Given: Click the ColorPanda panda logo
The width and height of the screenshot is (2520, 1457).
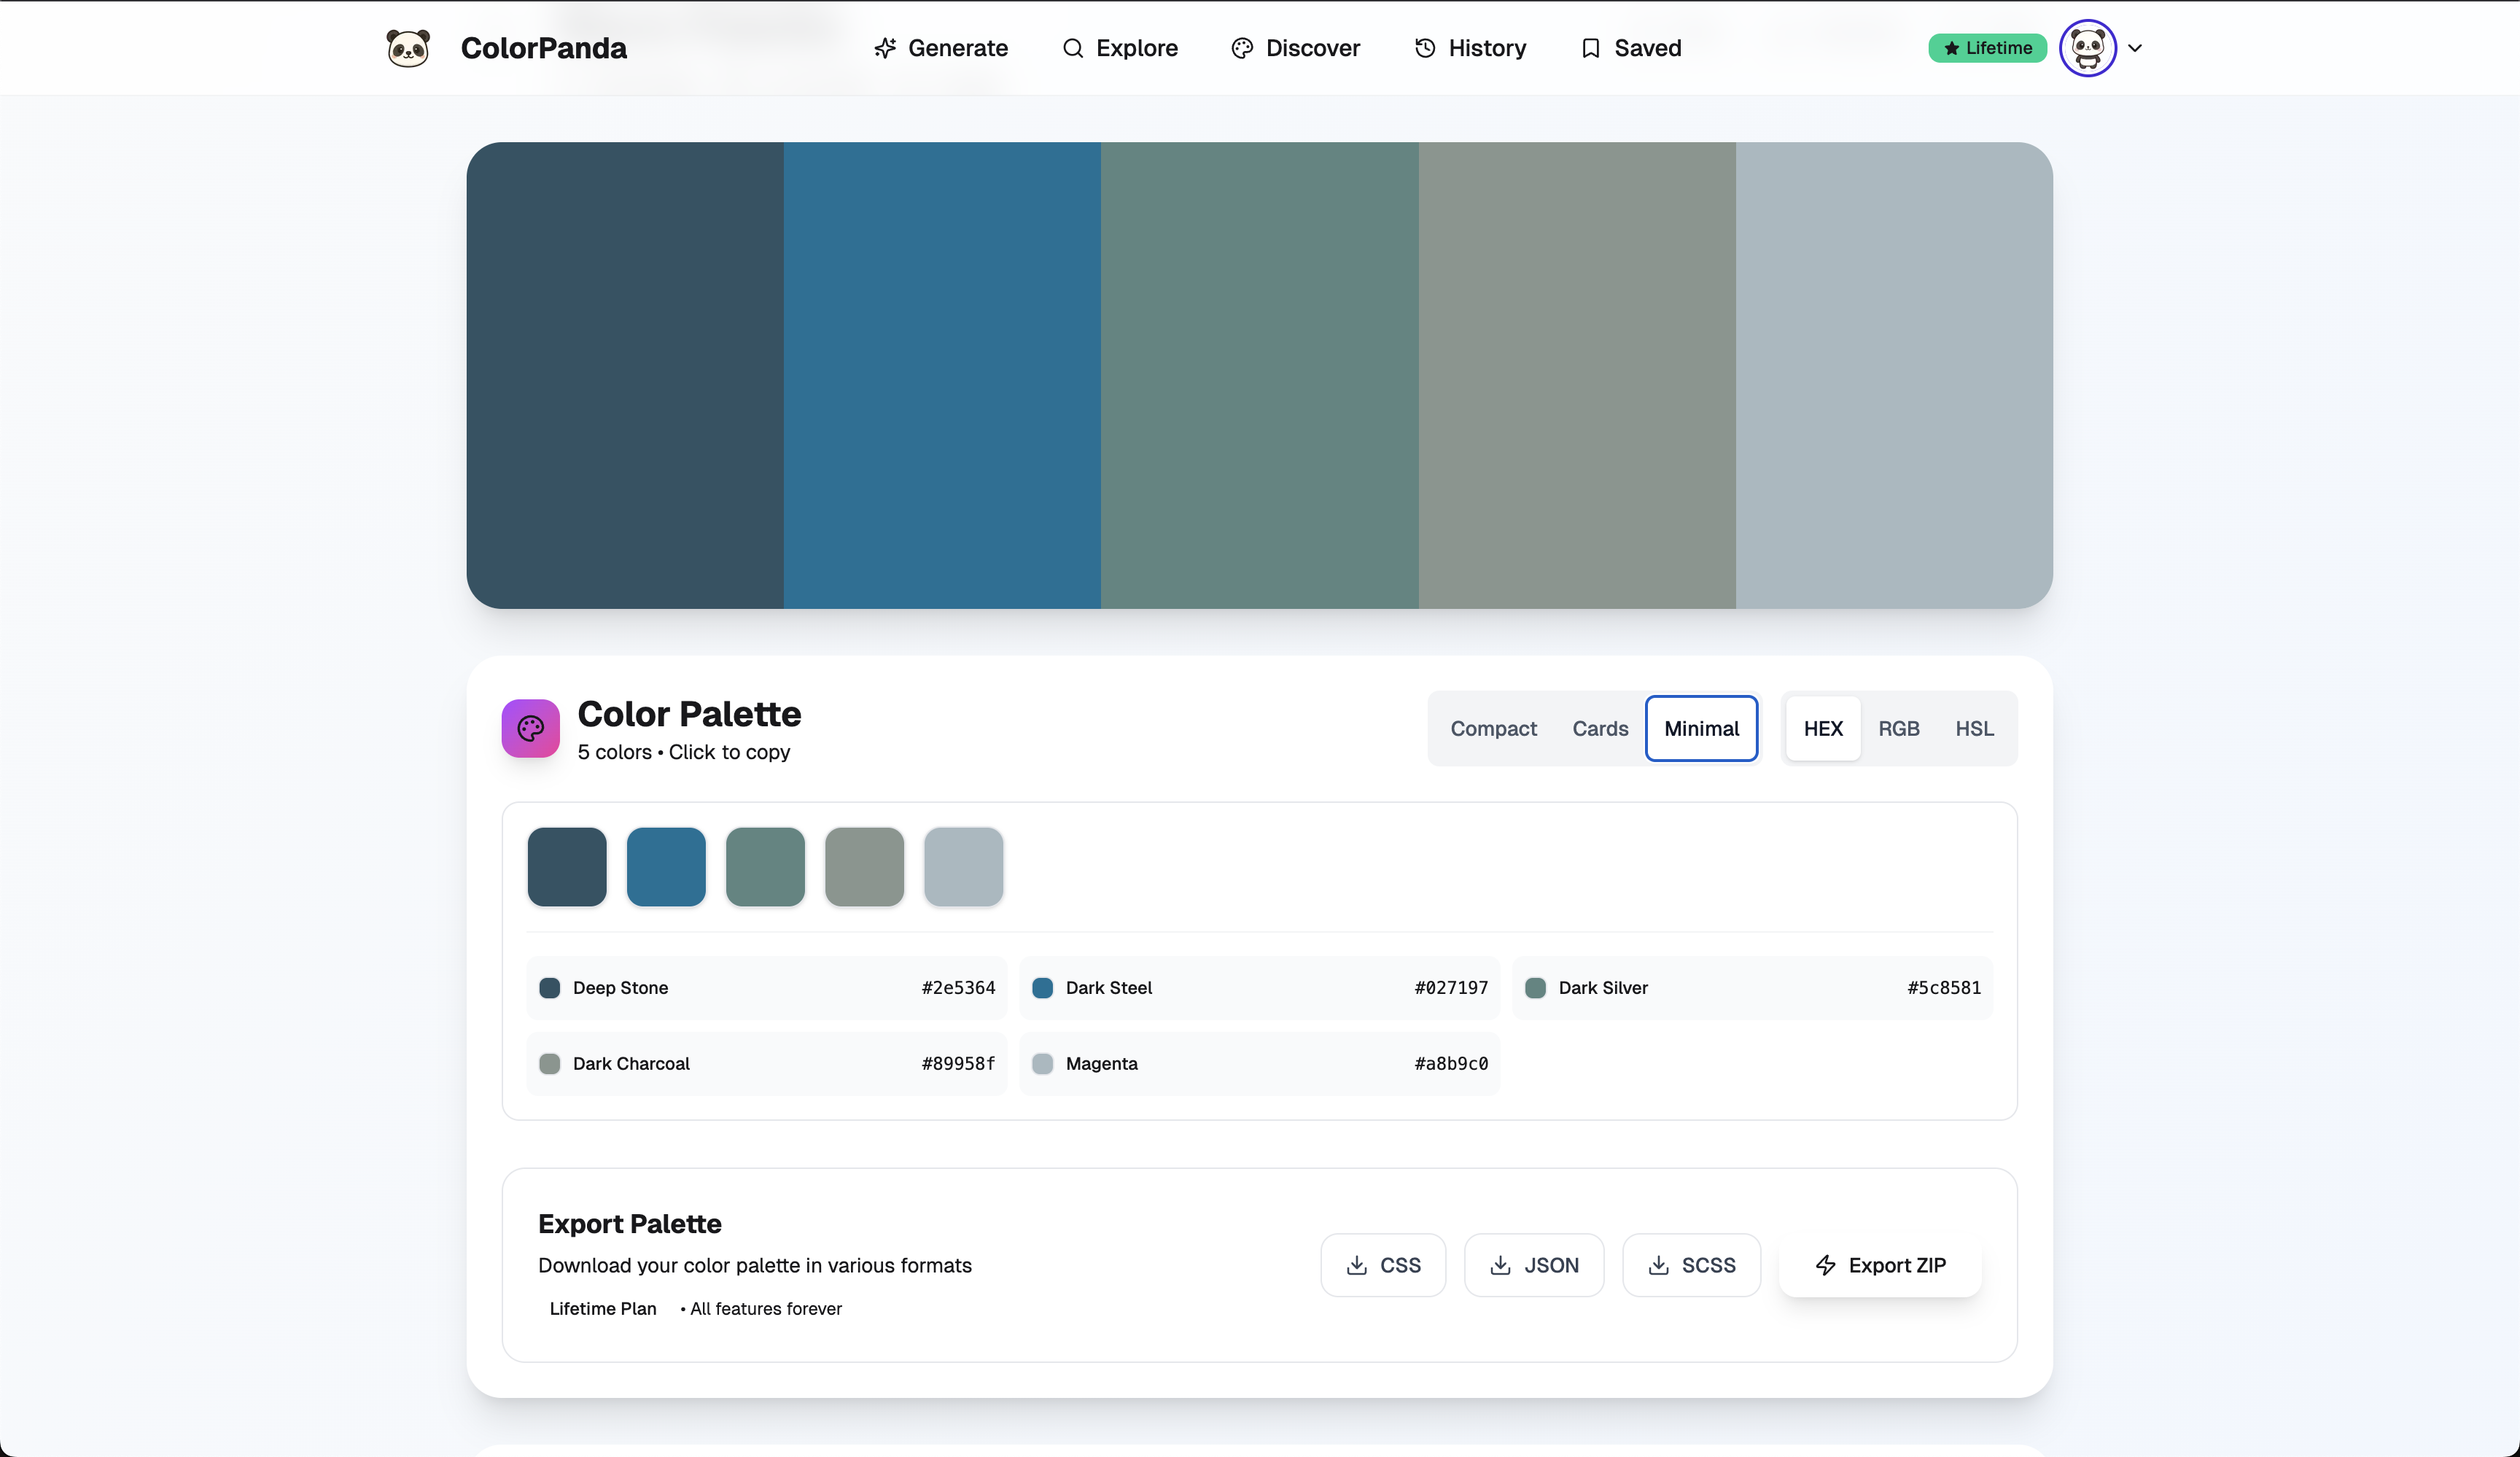Looking at the screenshot, I should tap(408, 47).
